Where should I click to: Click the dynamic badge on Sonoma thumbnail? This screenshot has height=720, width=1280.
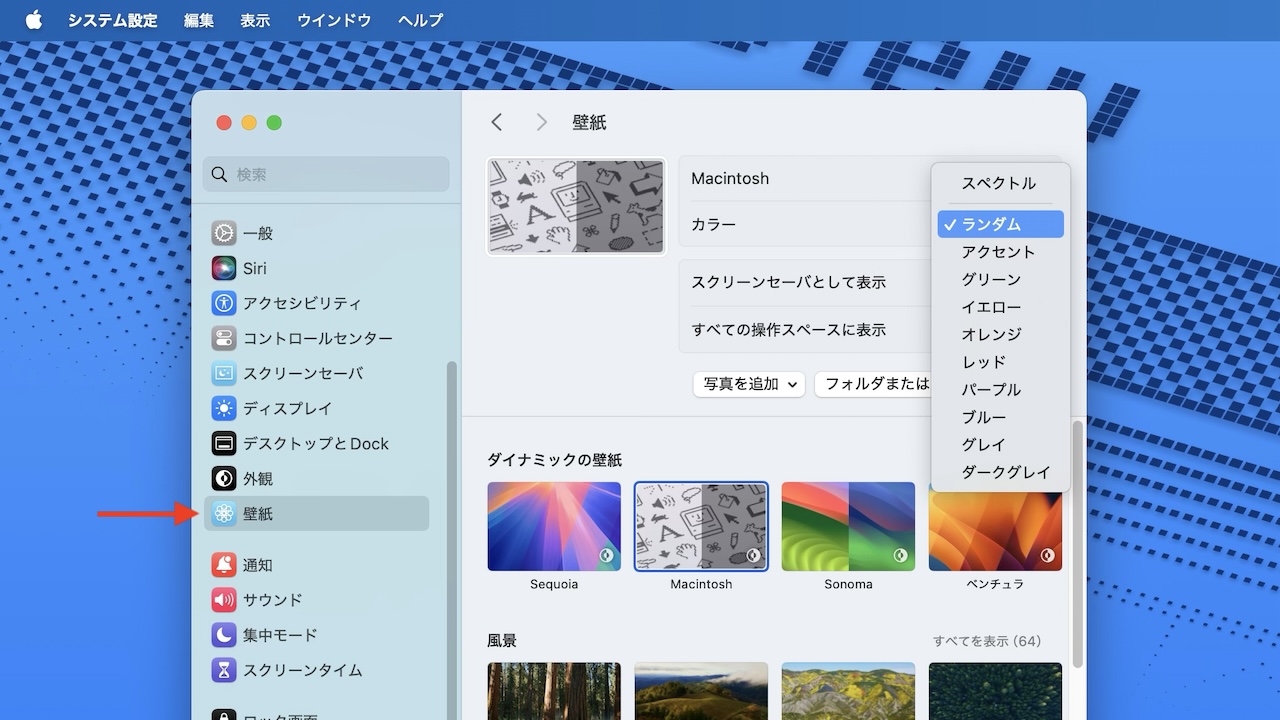[x=900, y=555]
